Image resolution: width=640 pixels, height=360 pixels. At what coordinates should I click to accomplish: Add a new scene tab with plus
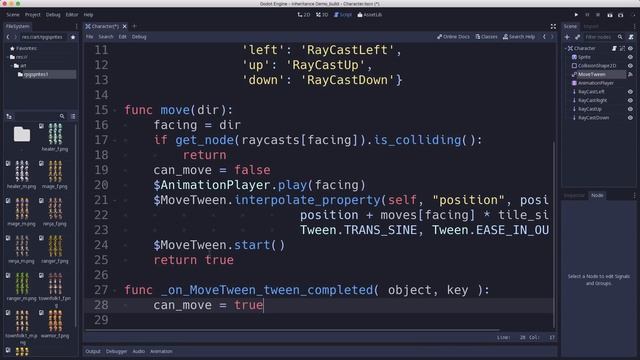click(x=134, y=26)
